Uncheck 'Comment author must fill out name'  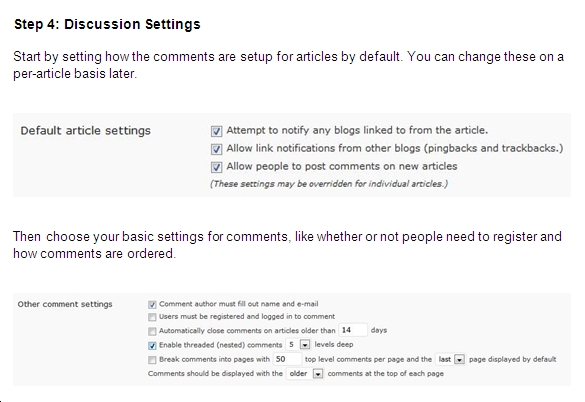click(152, 305)
